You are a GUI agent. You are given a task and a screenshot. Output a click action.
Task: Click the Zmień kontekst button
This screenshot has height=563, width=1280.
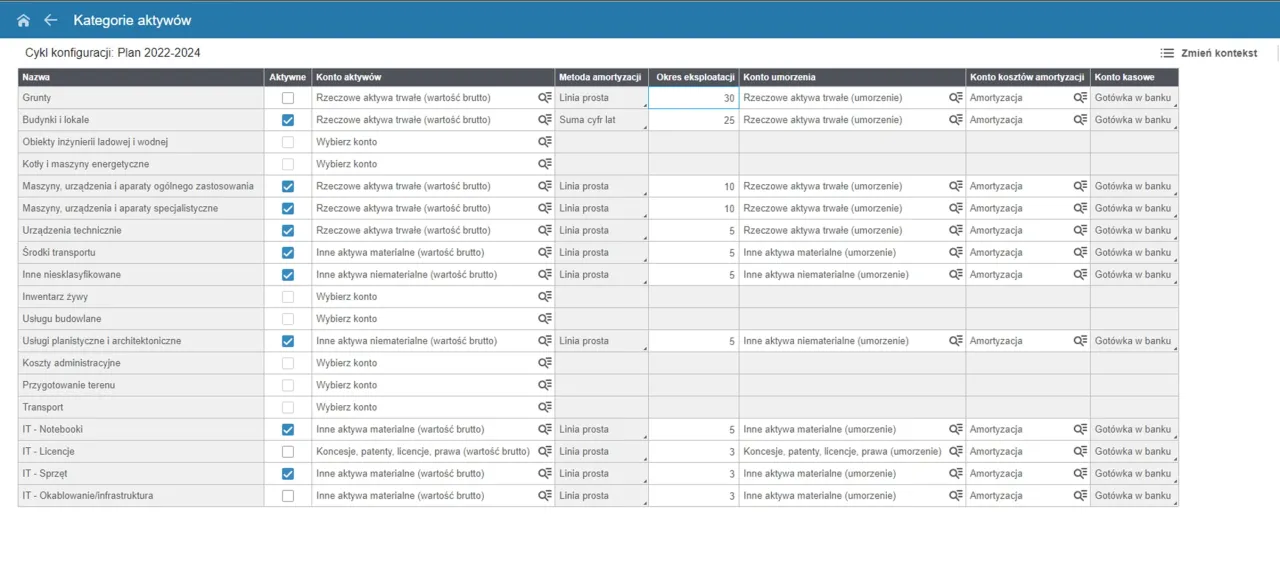(x=1209, y=53)
